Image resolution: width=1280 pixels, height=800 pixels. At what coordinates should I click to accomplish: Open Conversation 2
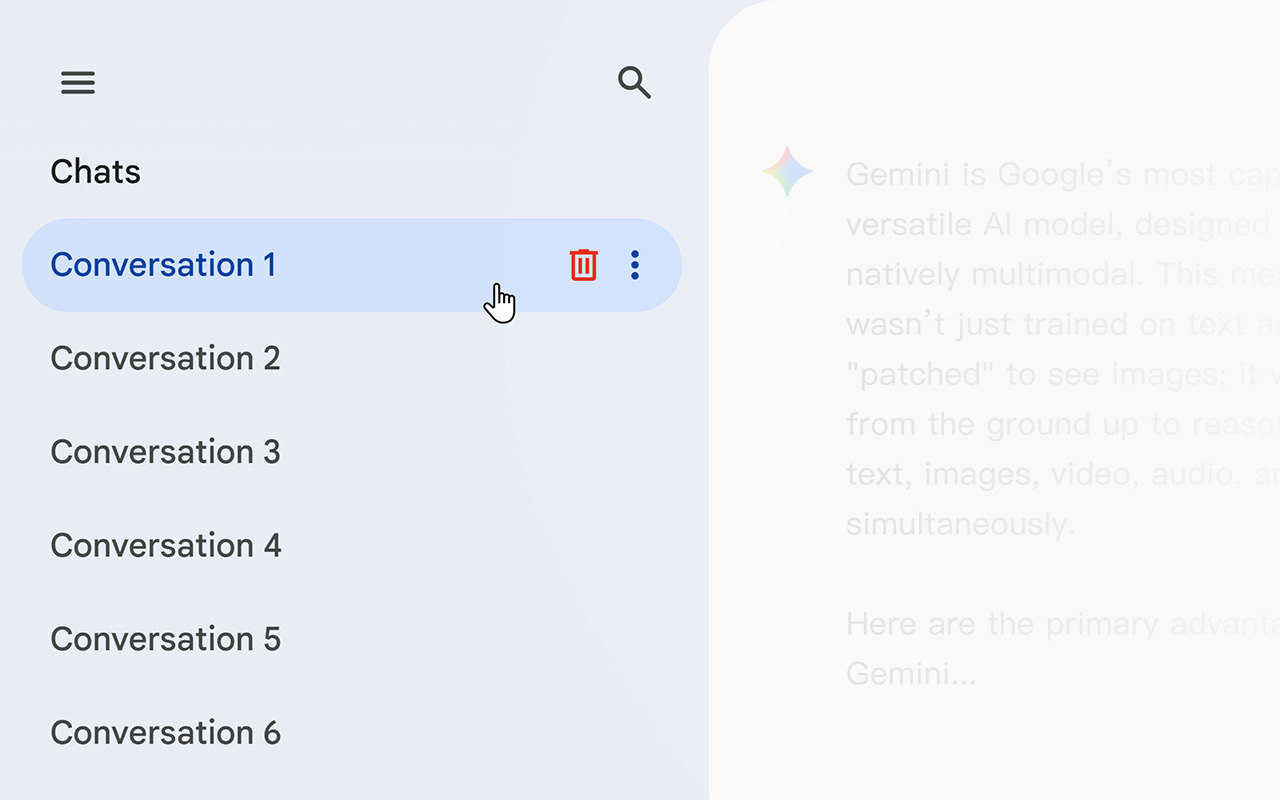[166, 358]
